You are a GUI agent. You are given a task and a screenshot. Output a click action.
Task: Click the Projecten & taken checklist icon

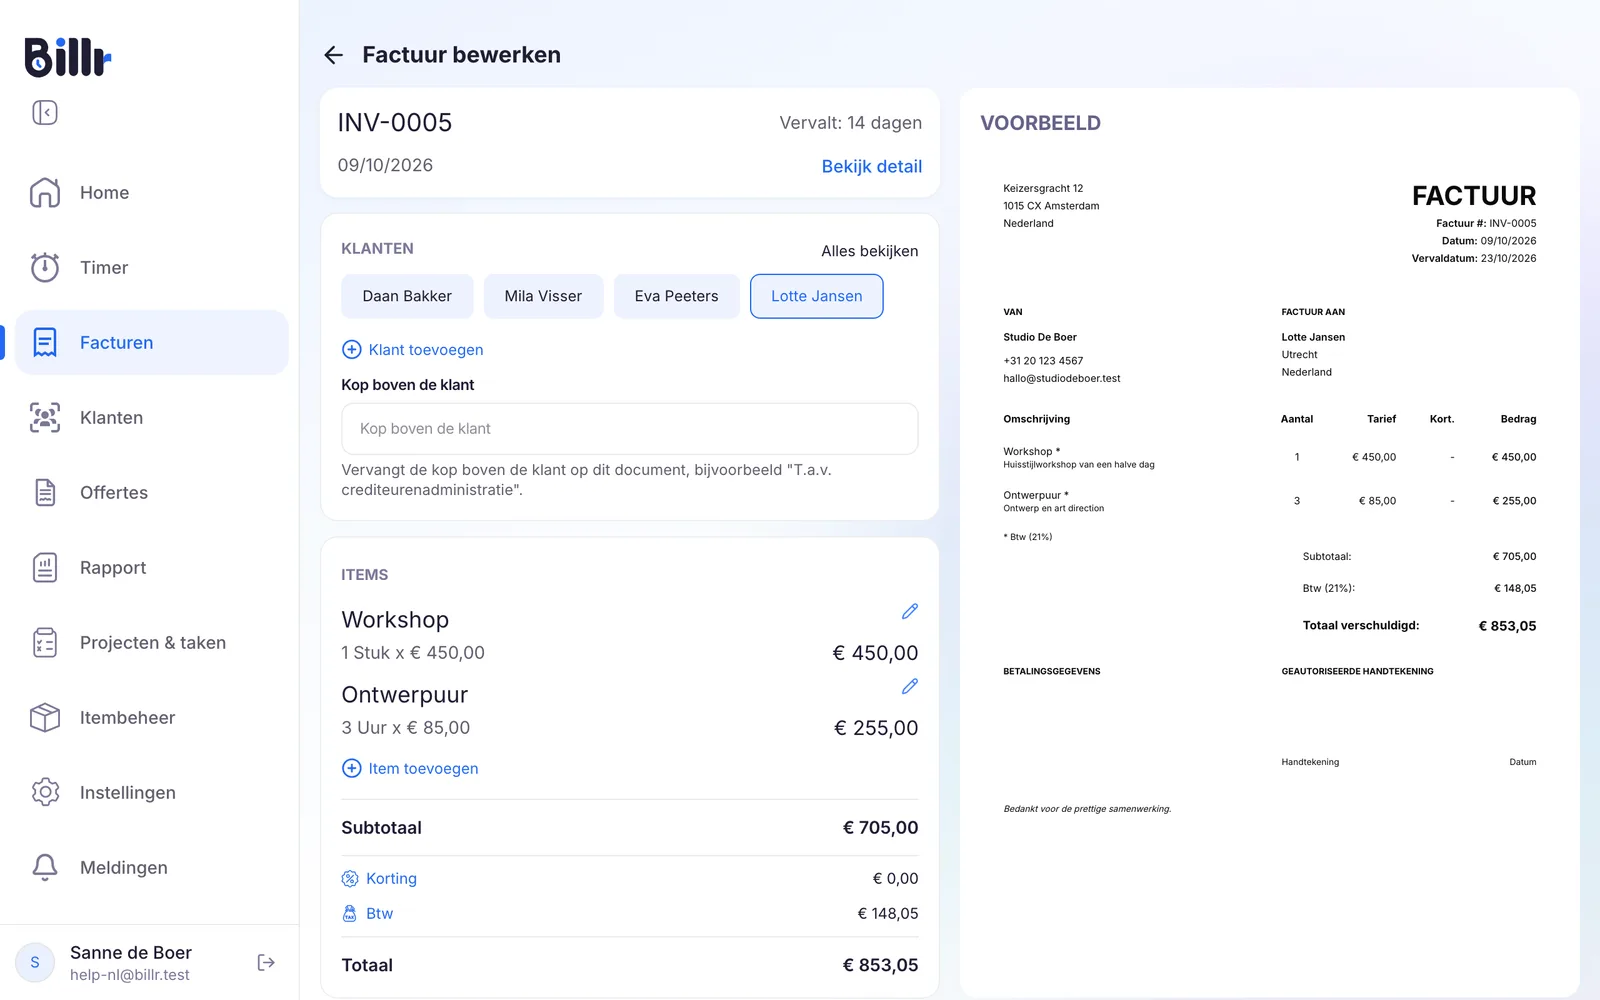(x=45, y=642)
